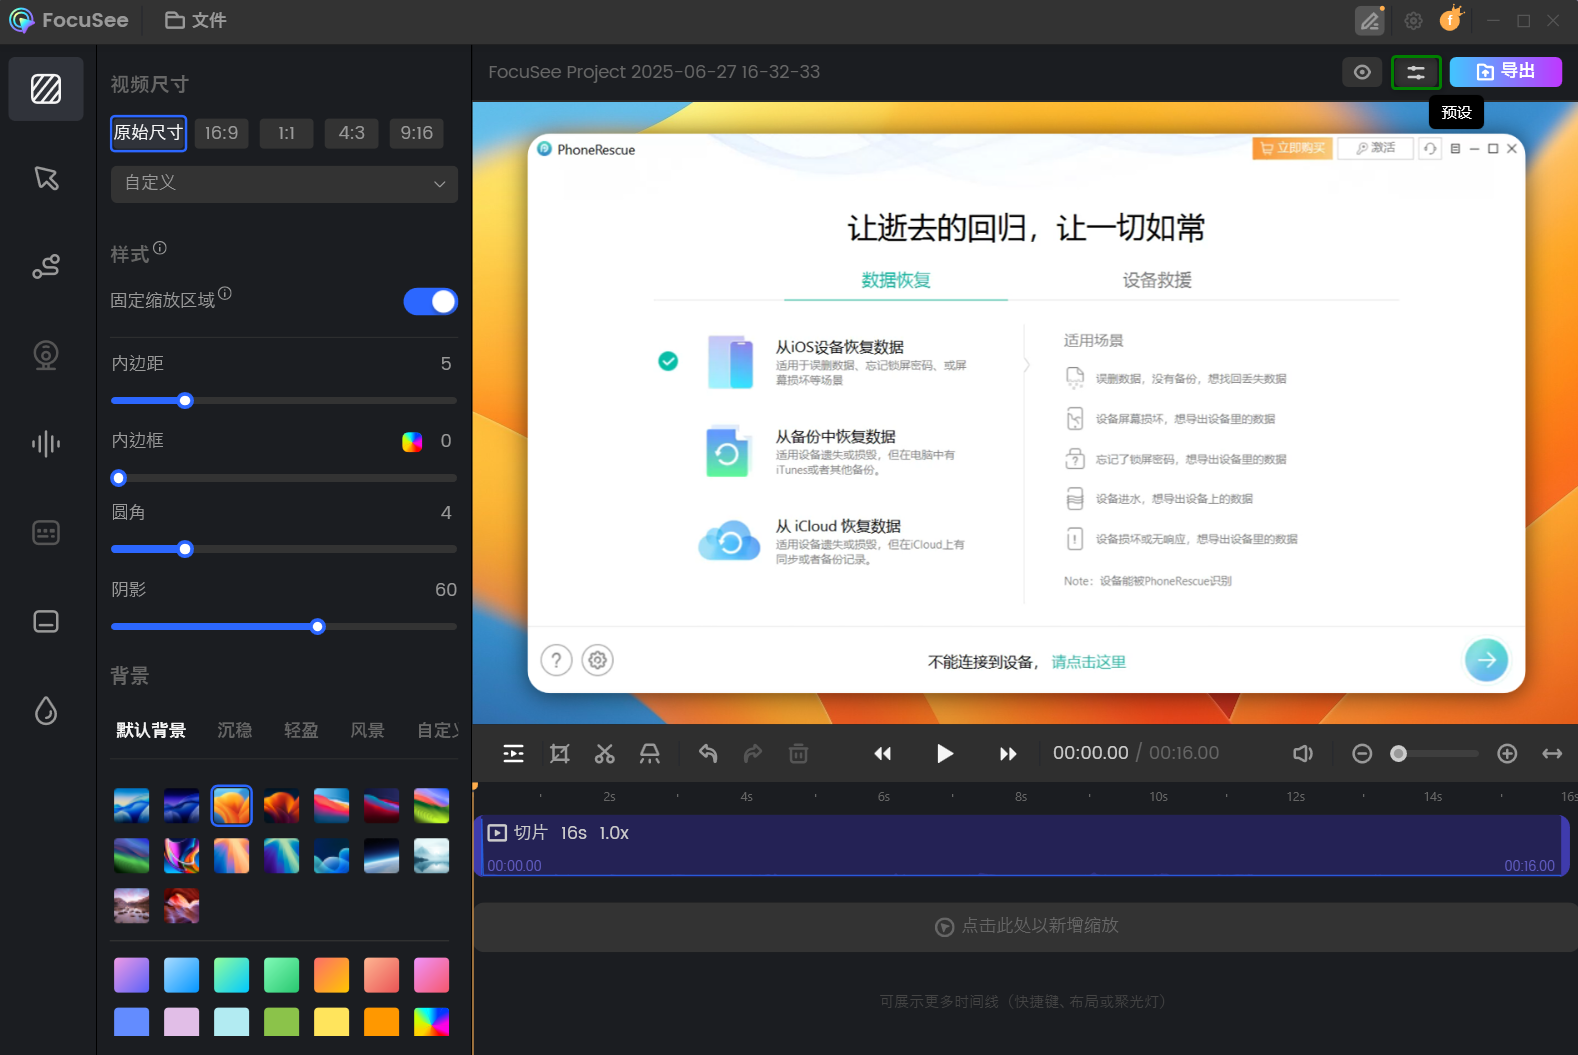Mute the volume speaker icon

point(1302,753)
